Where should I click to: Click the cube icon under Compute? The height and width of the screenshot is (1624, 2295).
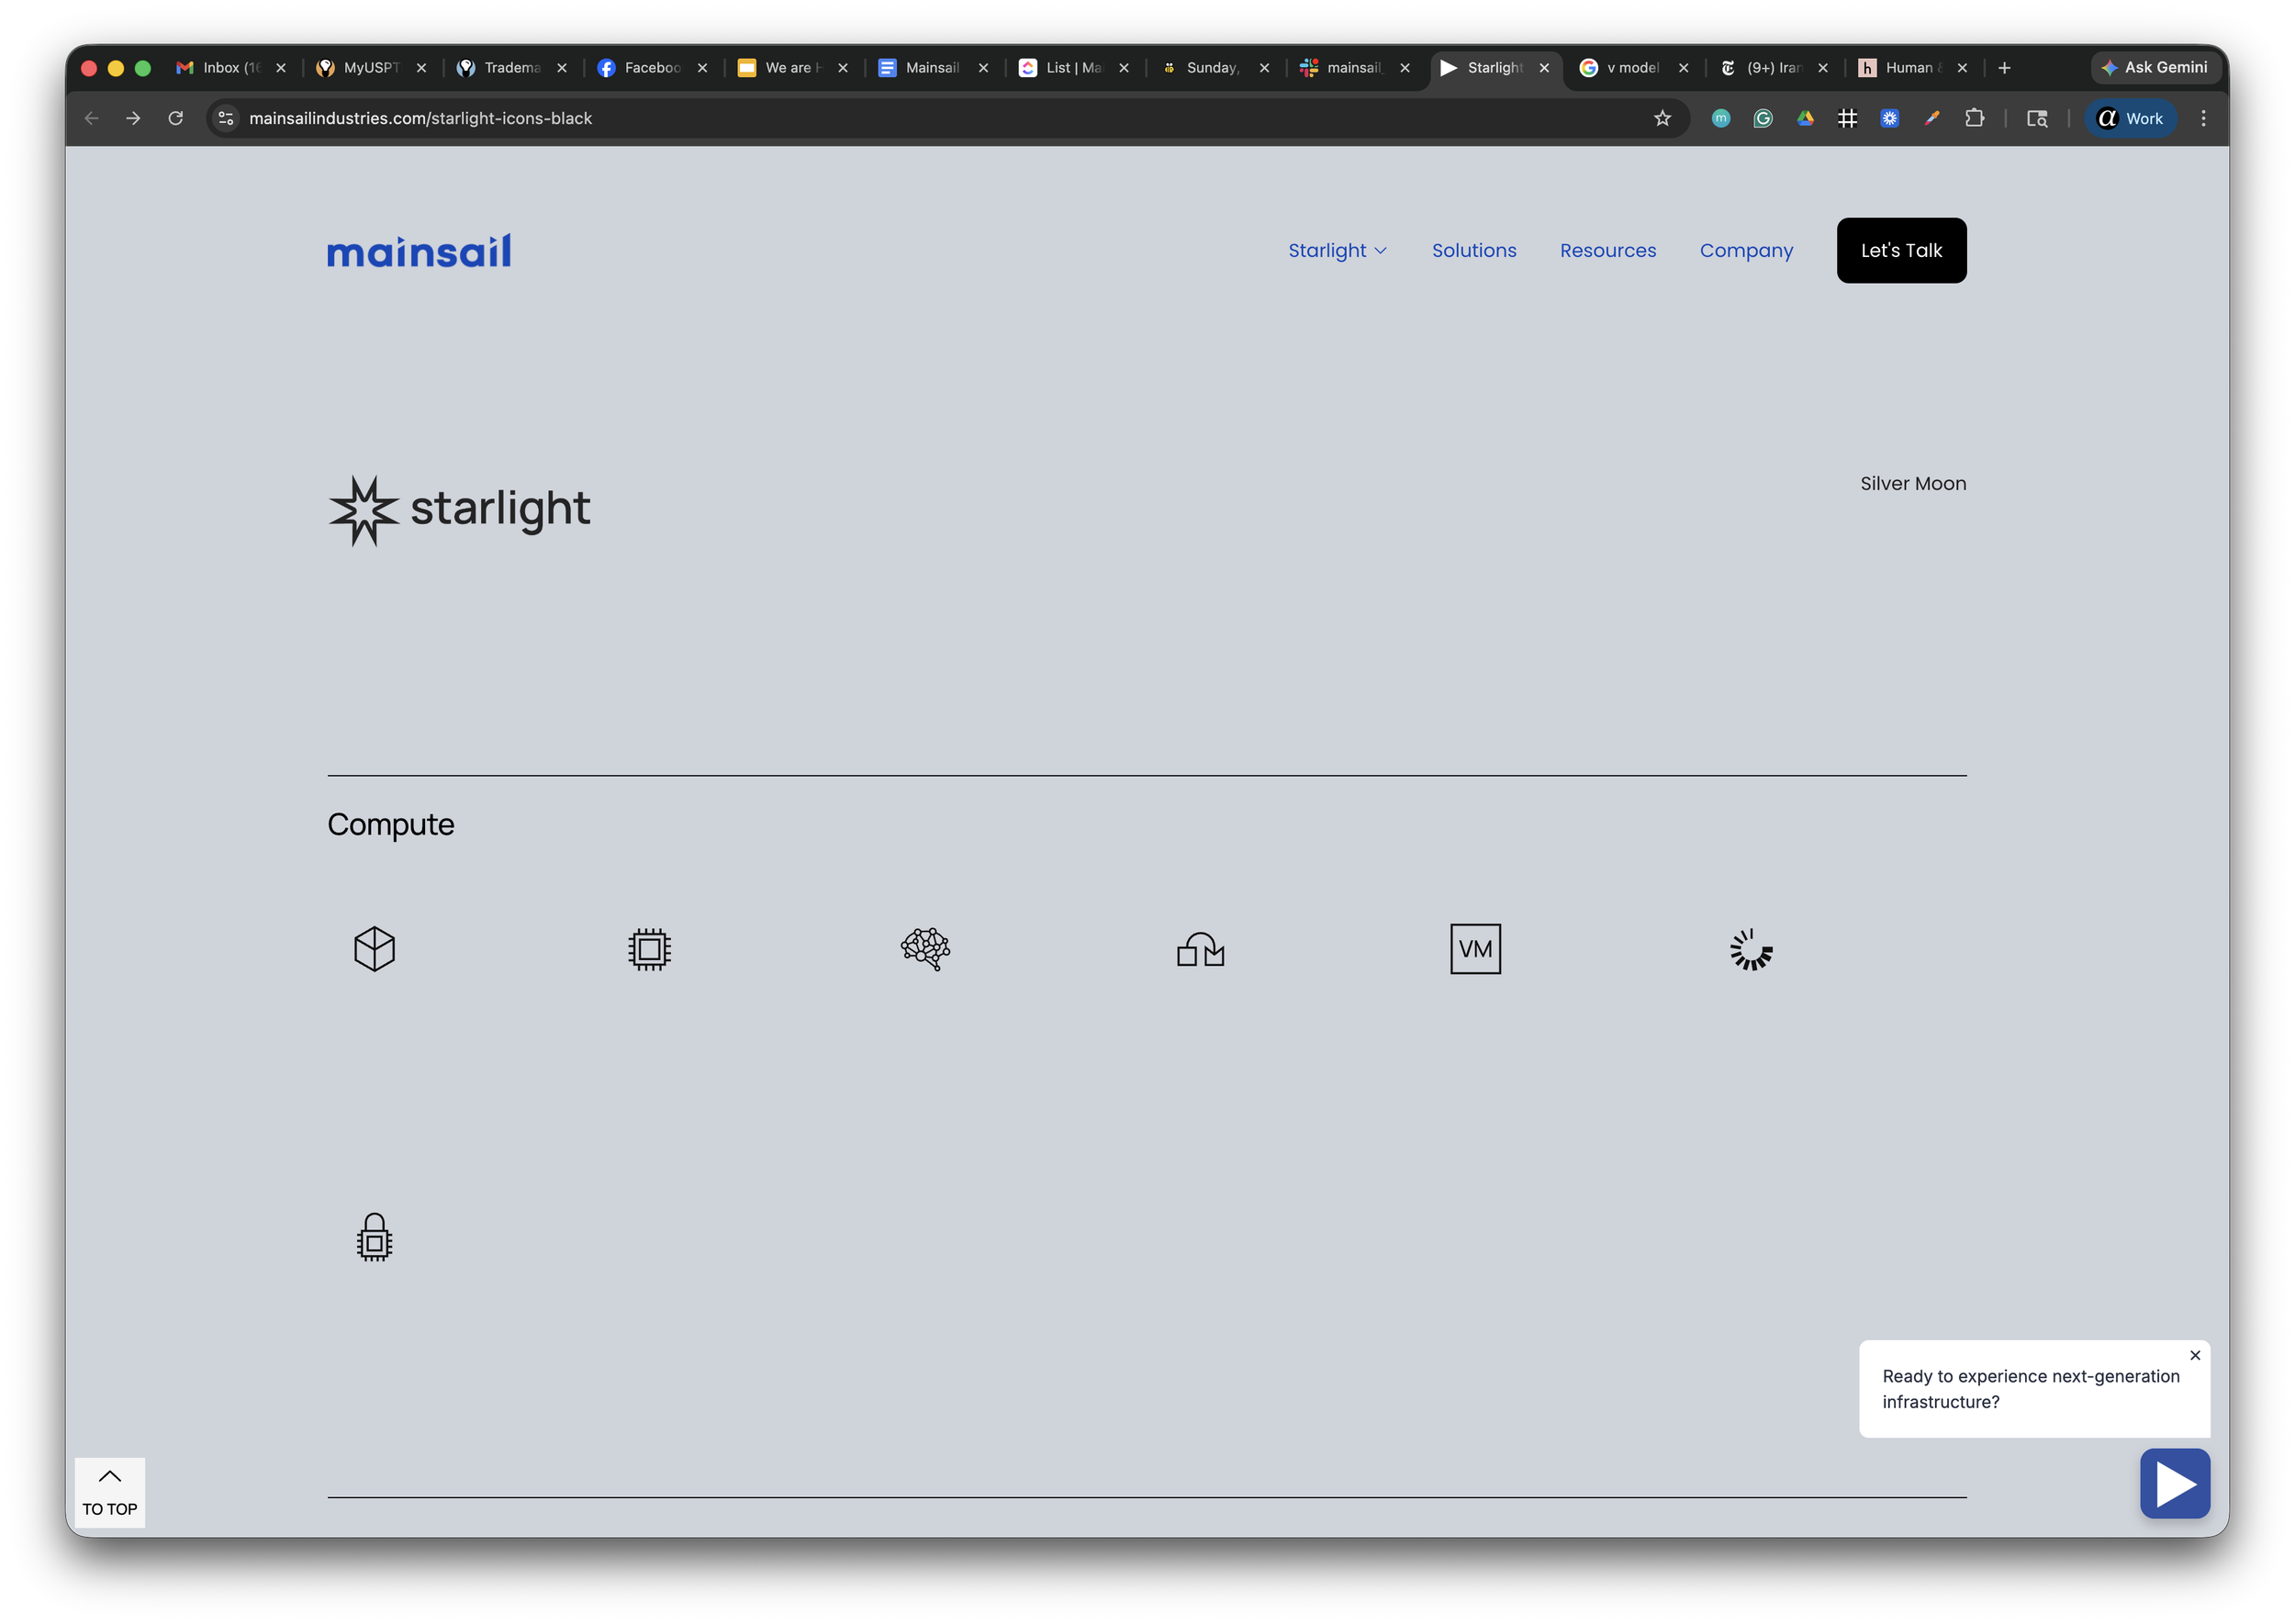click(x=374, y=948)
